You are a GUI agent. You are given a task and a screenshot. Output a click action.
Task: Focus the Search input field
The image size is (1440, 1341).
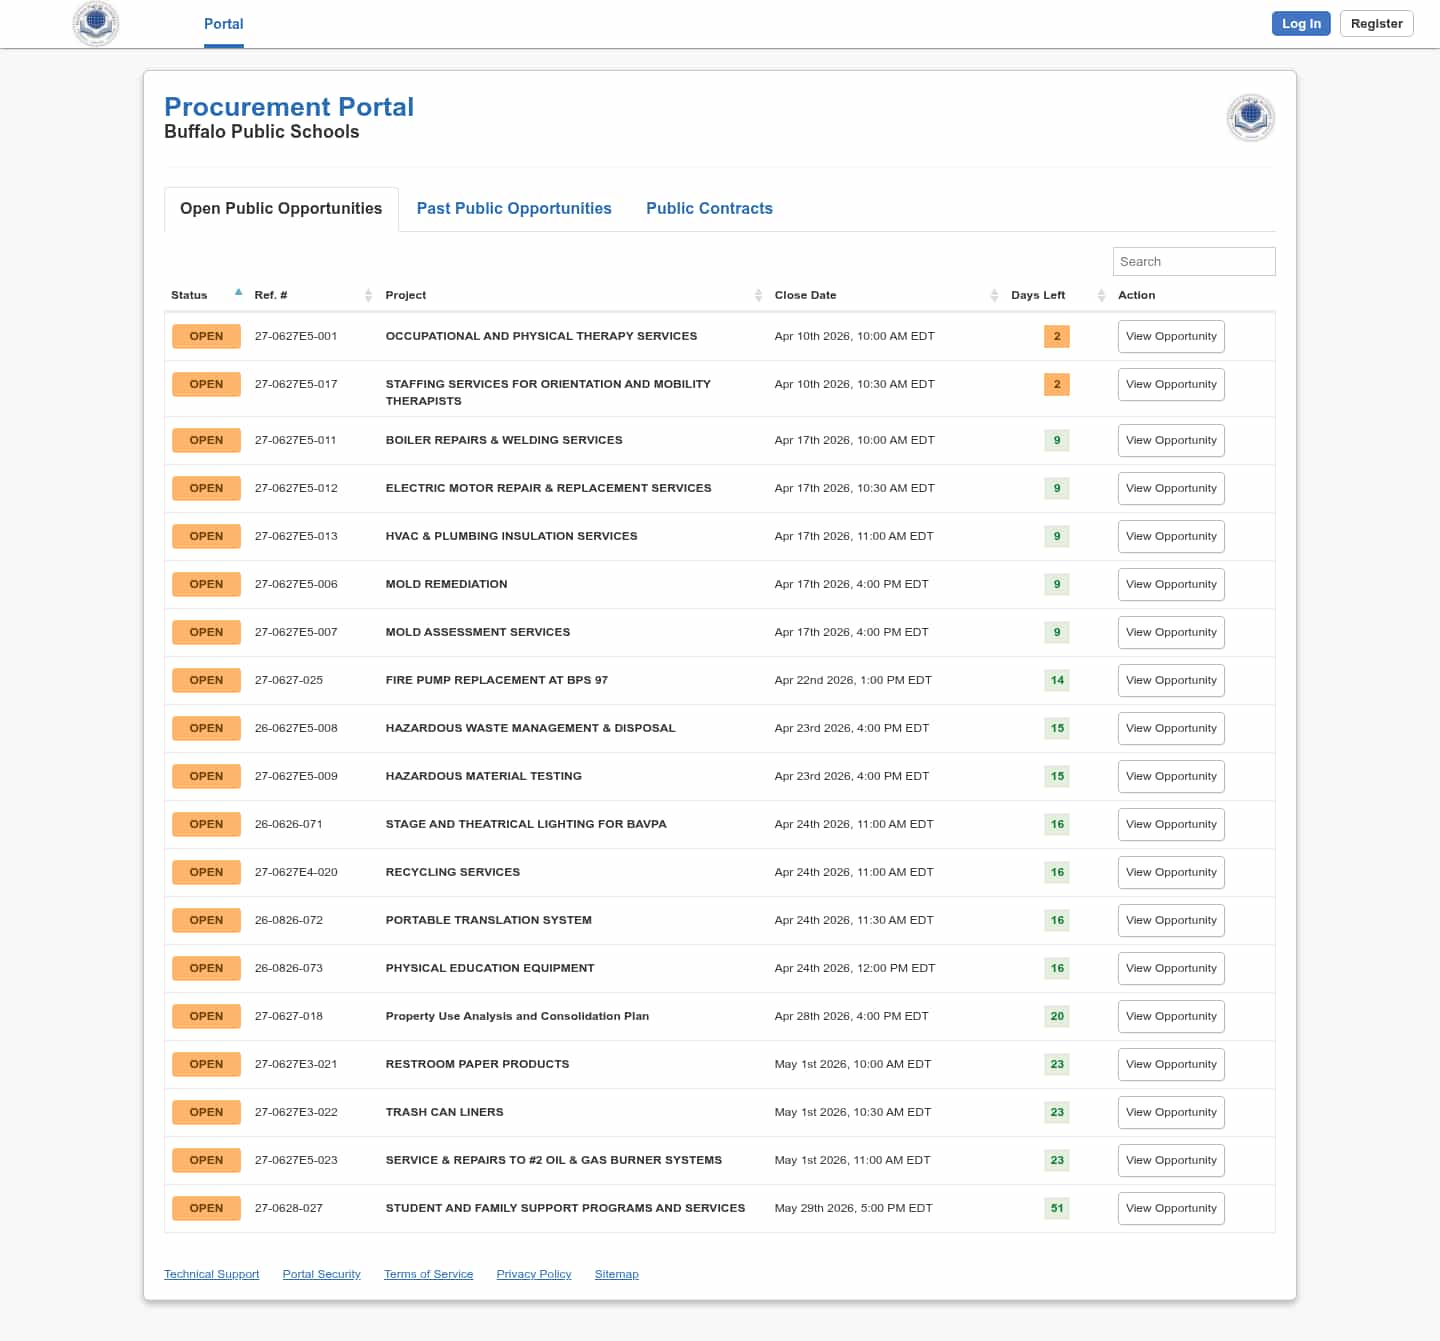pos(1193,261)
